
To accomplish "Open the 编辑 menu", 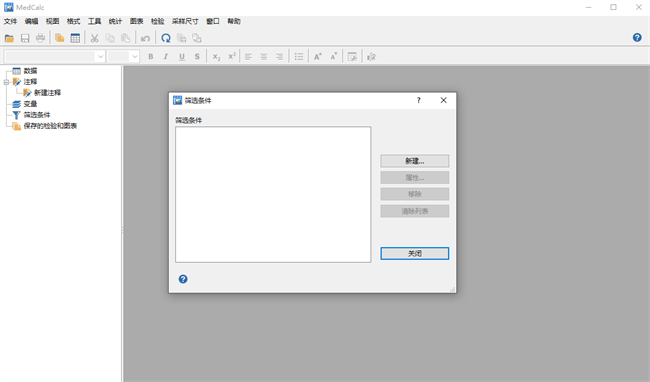I will (x=32, y=21).
